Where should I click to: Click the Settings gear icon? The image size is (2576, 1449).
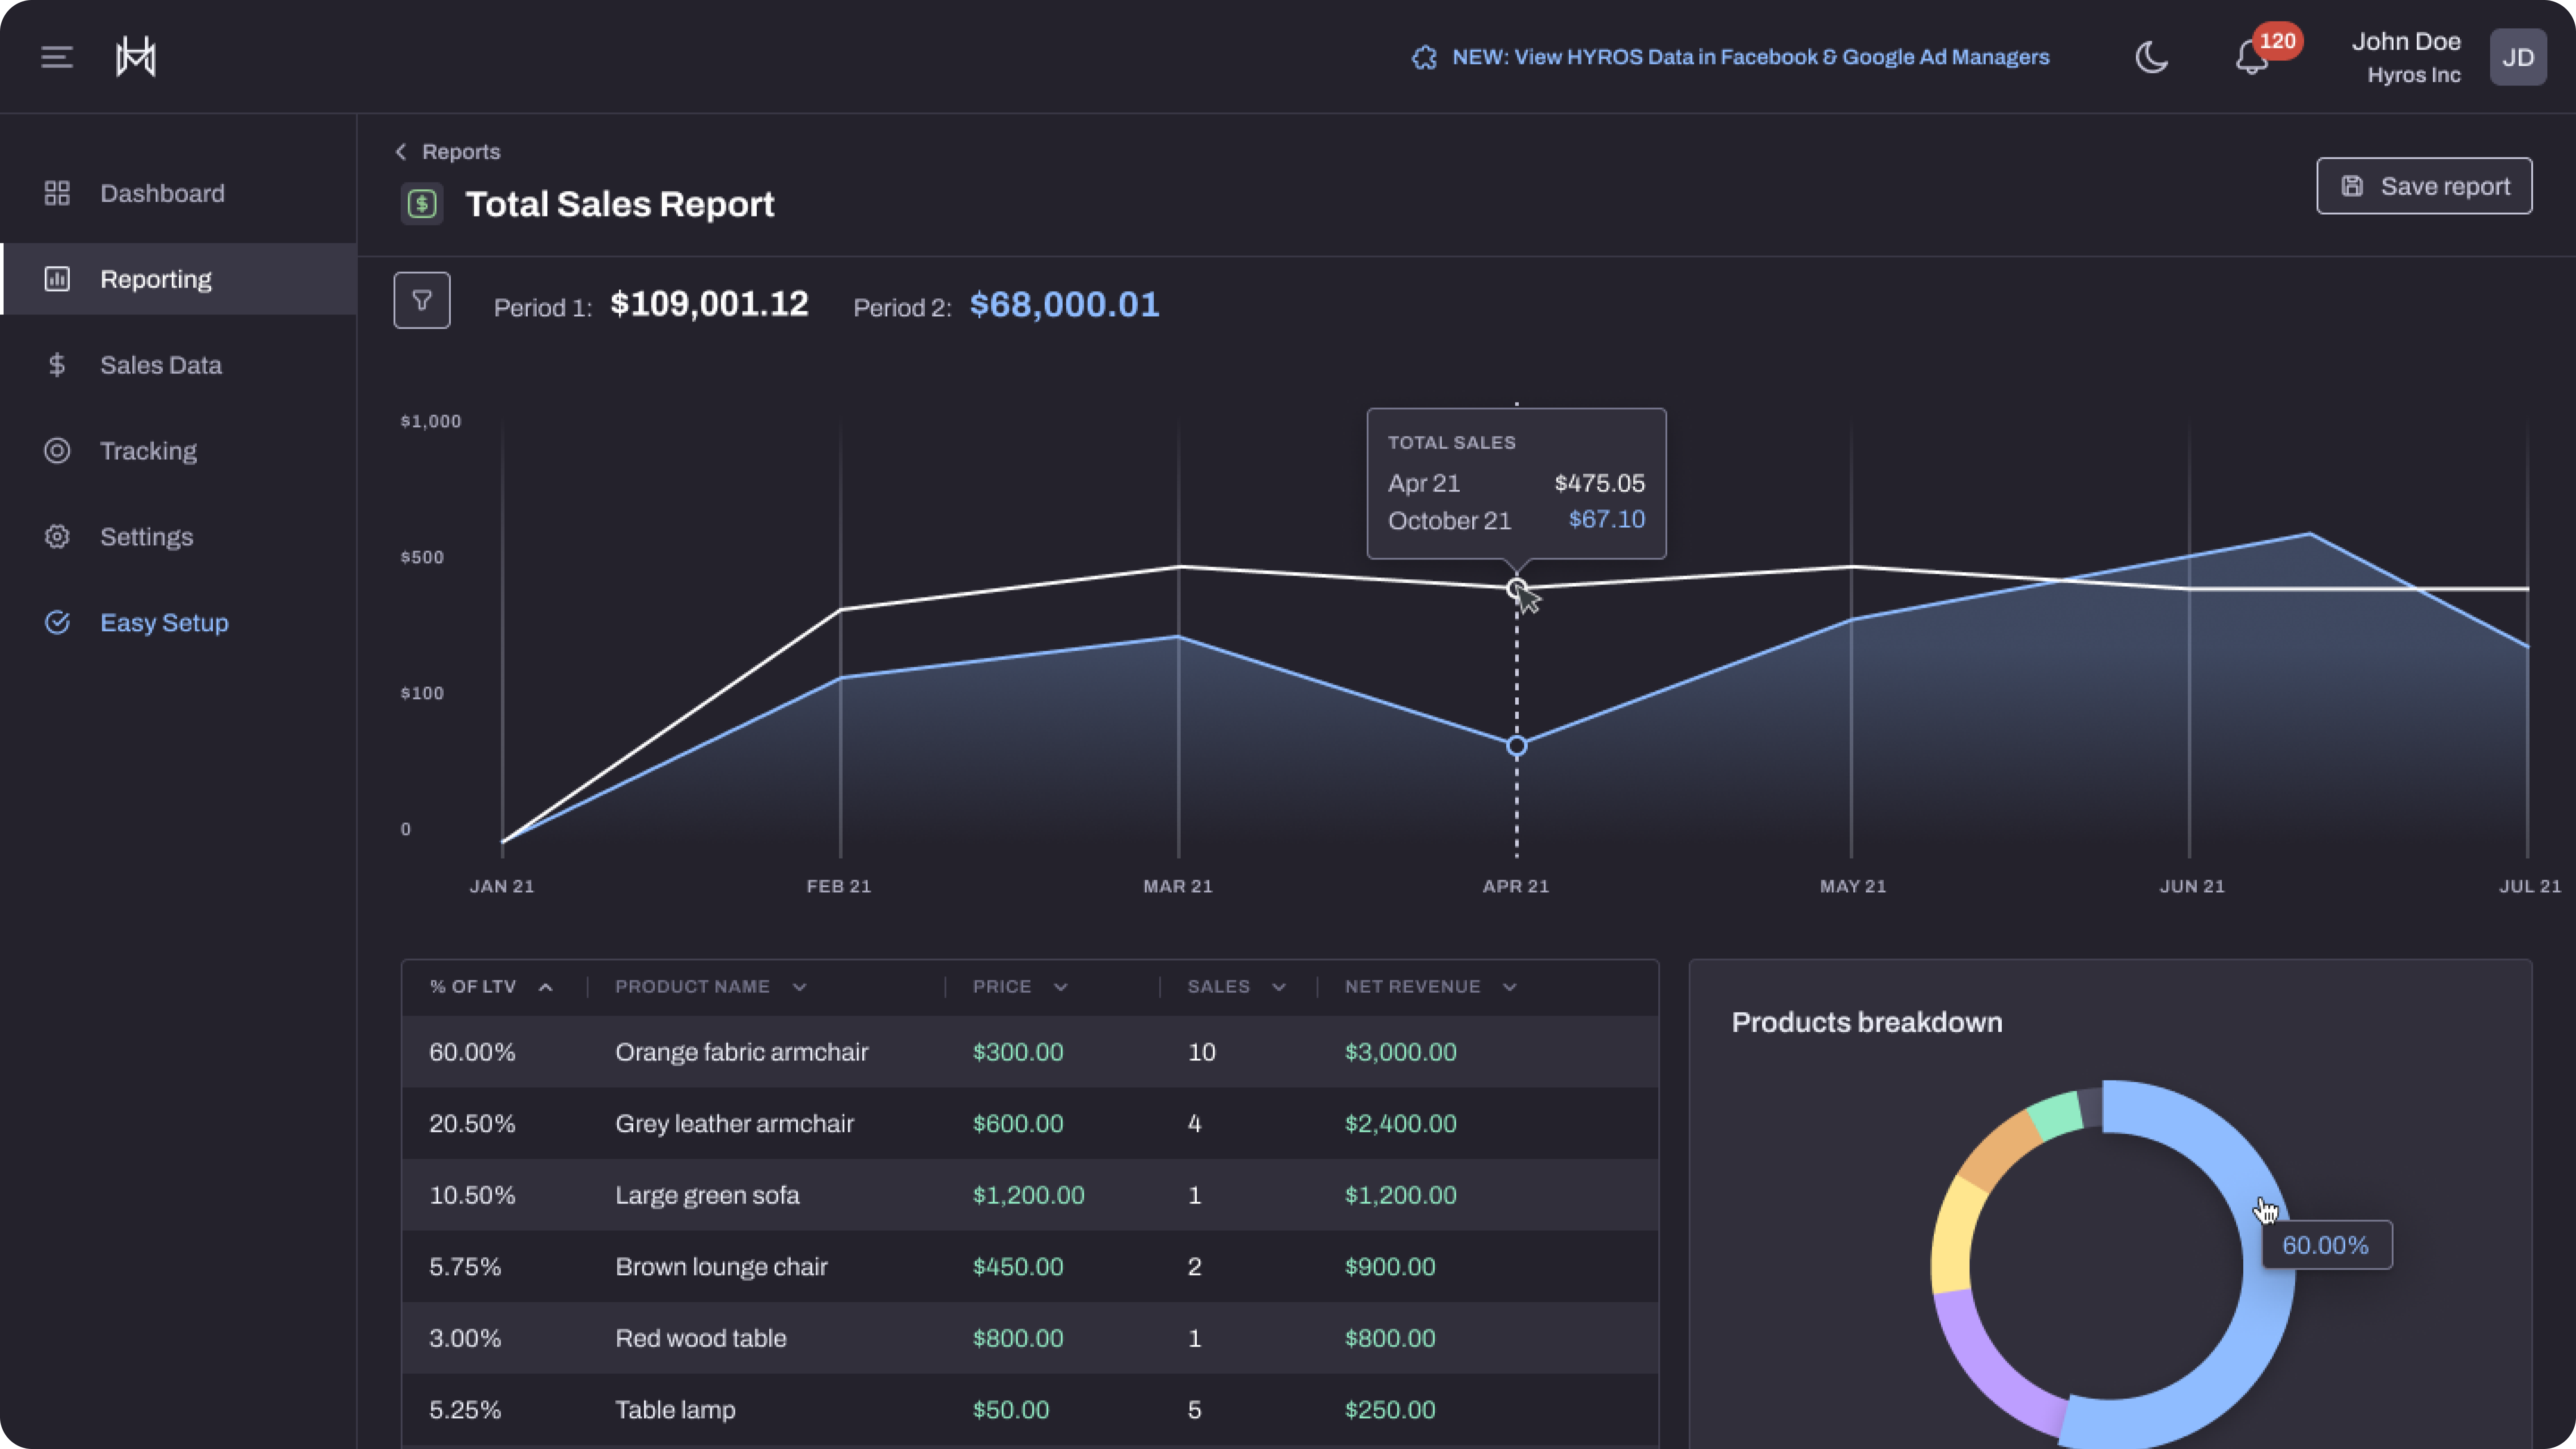[x=57, y=537]
